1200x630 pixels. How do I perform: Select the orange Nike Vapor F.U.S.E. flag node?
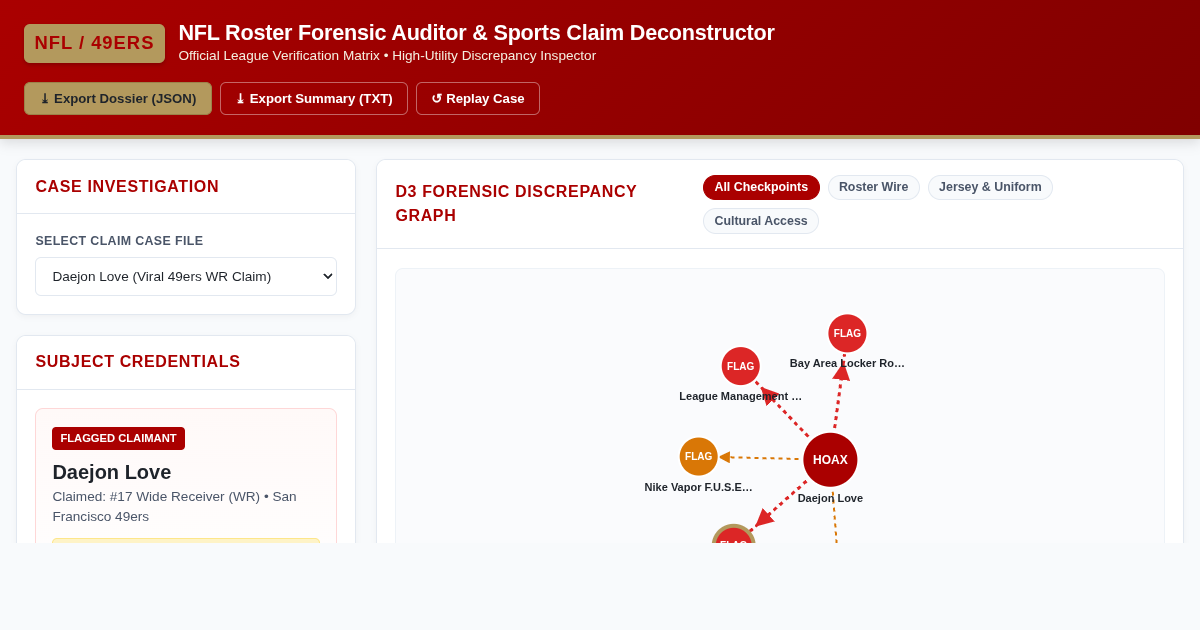click(x=699, y=456)
